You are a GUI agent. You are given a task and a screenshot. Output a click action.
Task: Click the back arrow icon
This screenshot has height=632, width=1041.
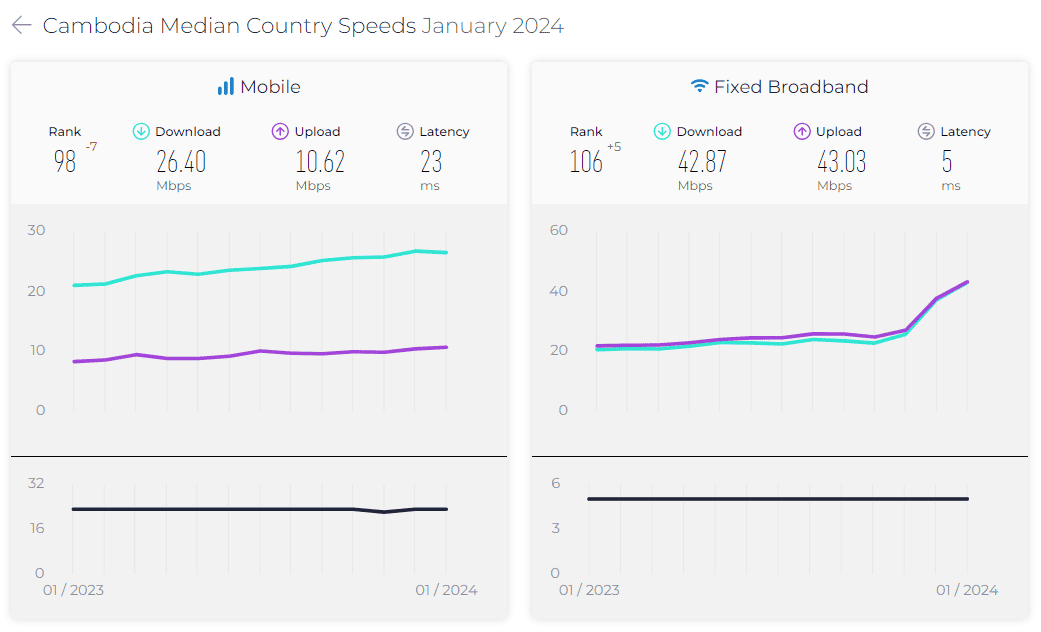pyautogui.click(x=20, y=25)
